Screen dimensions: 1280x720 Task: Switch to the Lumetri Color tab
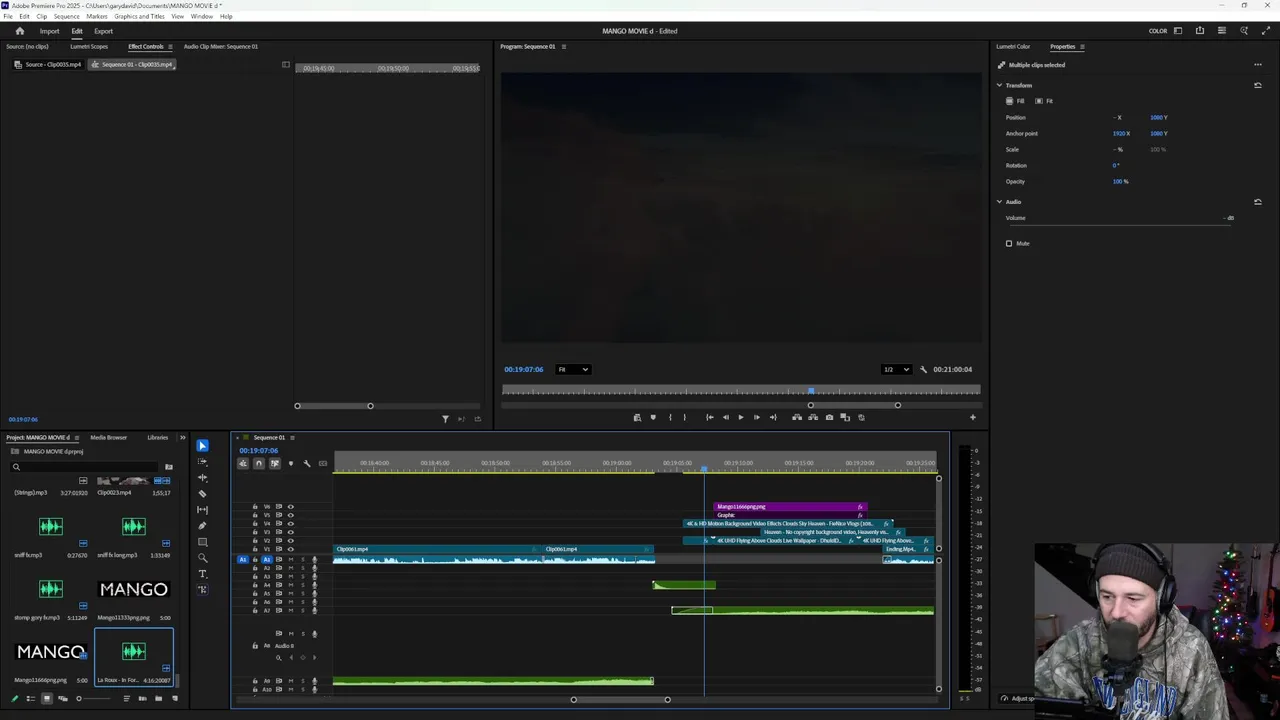1013,46
